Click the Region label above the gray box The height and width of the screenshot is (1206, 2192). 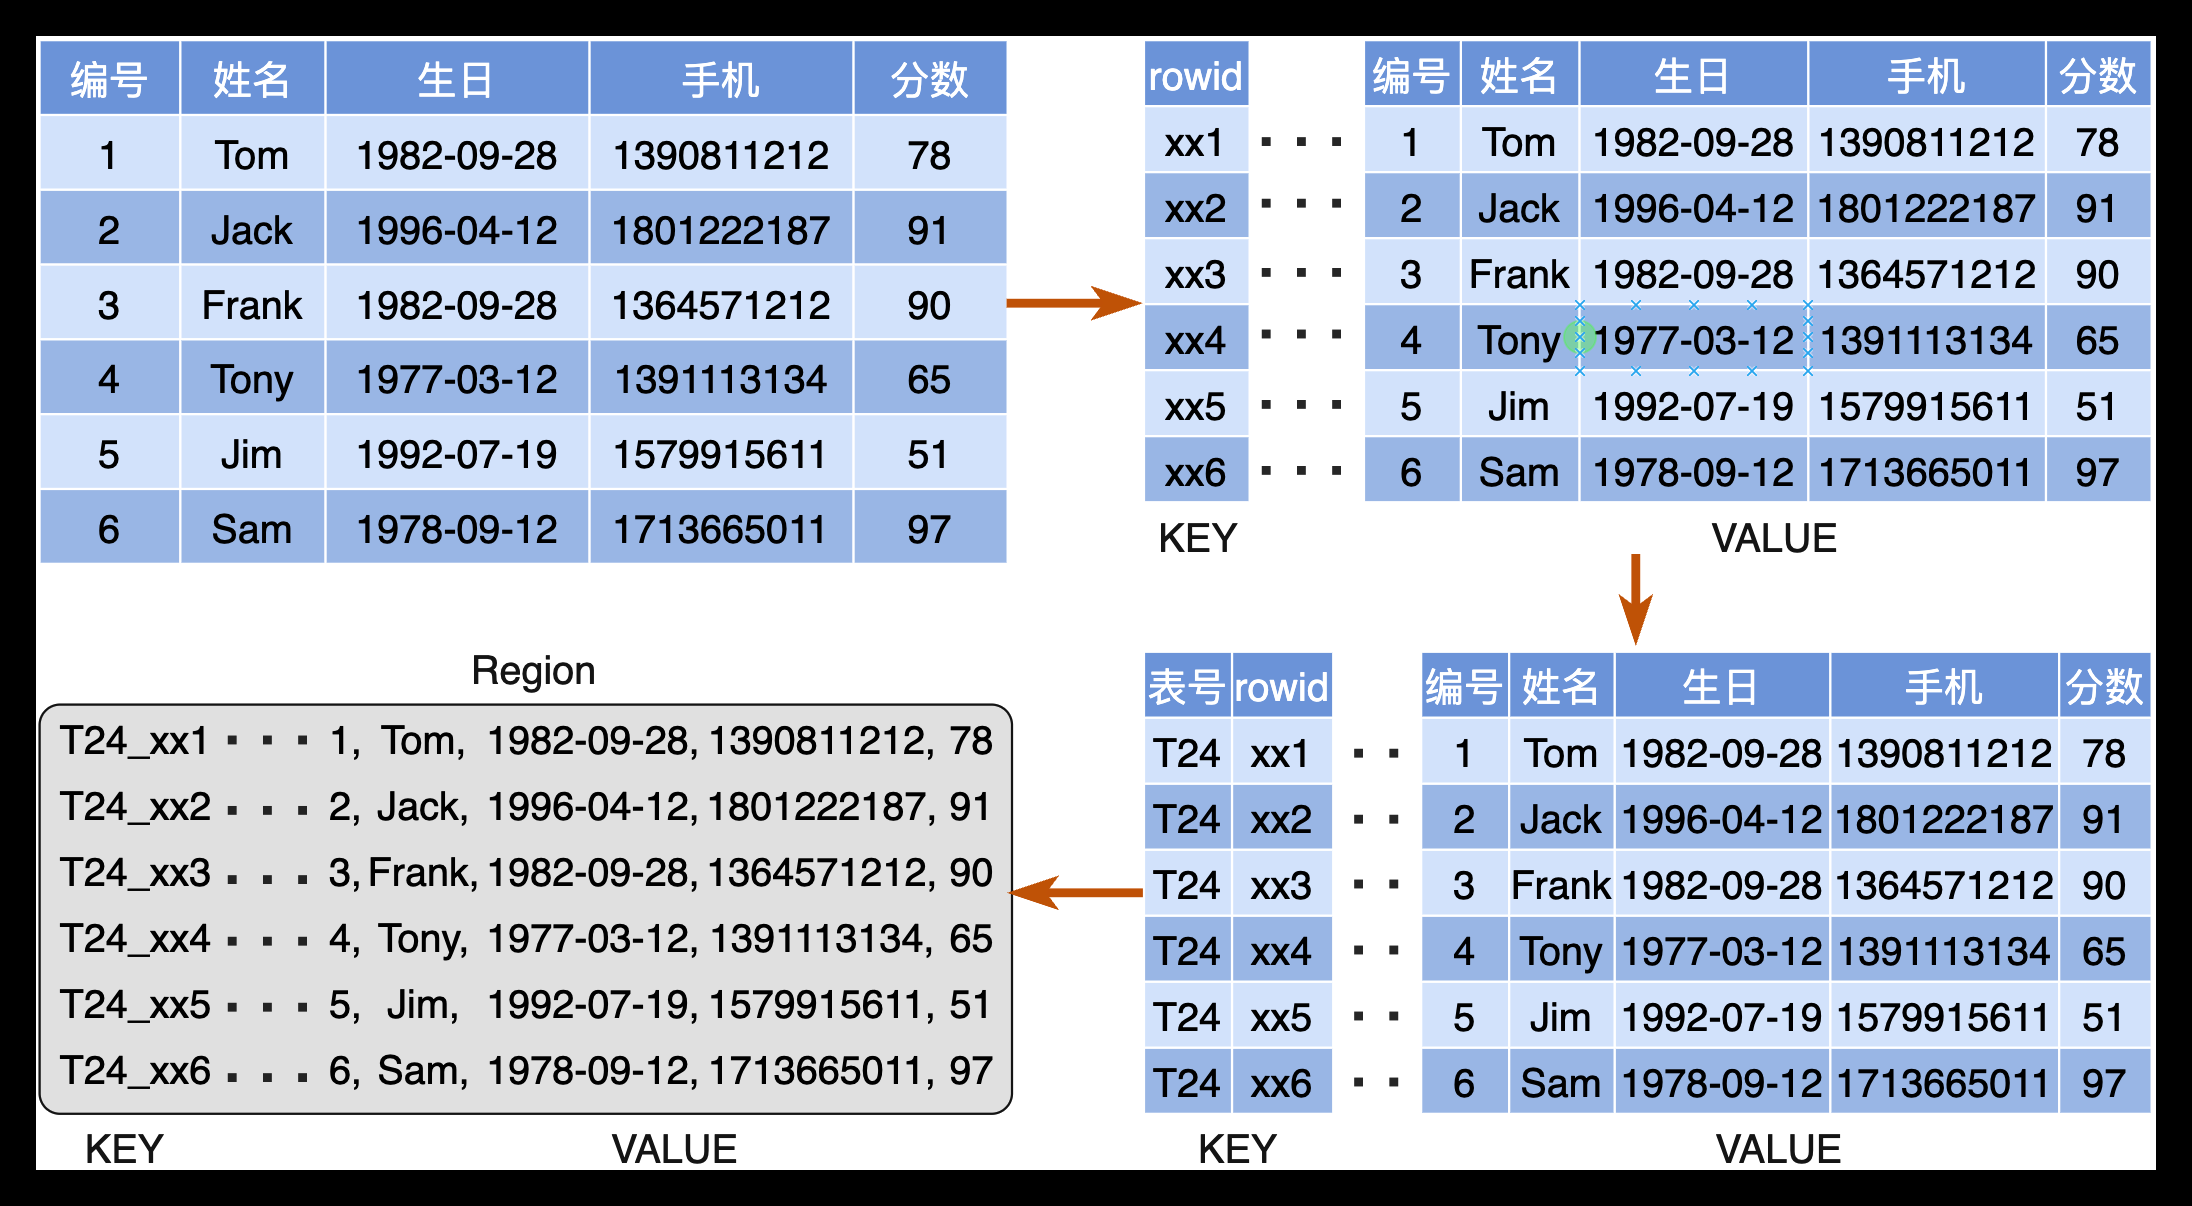pyautogui.click(x=533, y=670)
